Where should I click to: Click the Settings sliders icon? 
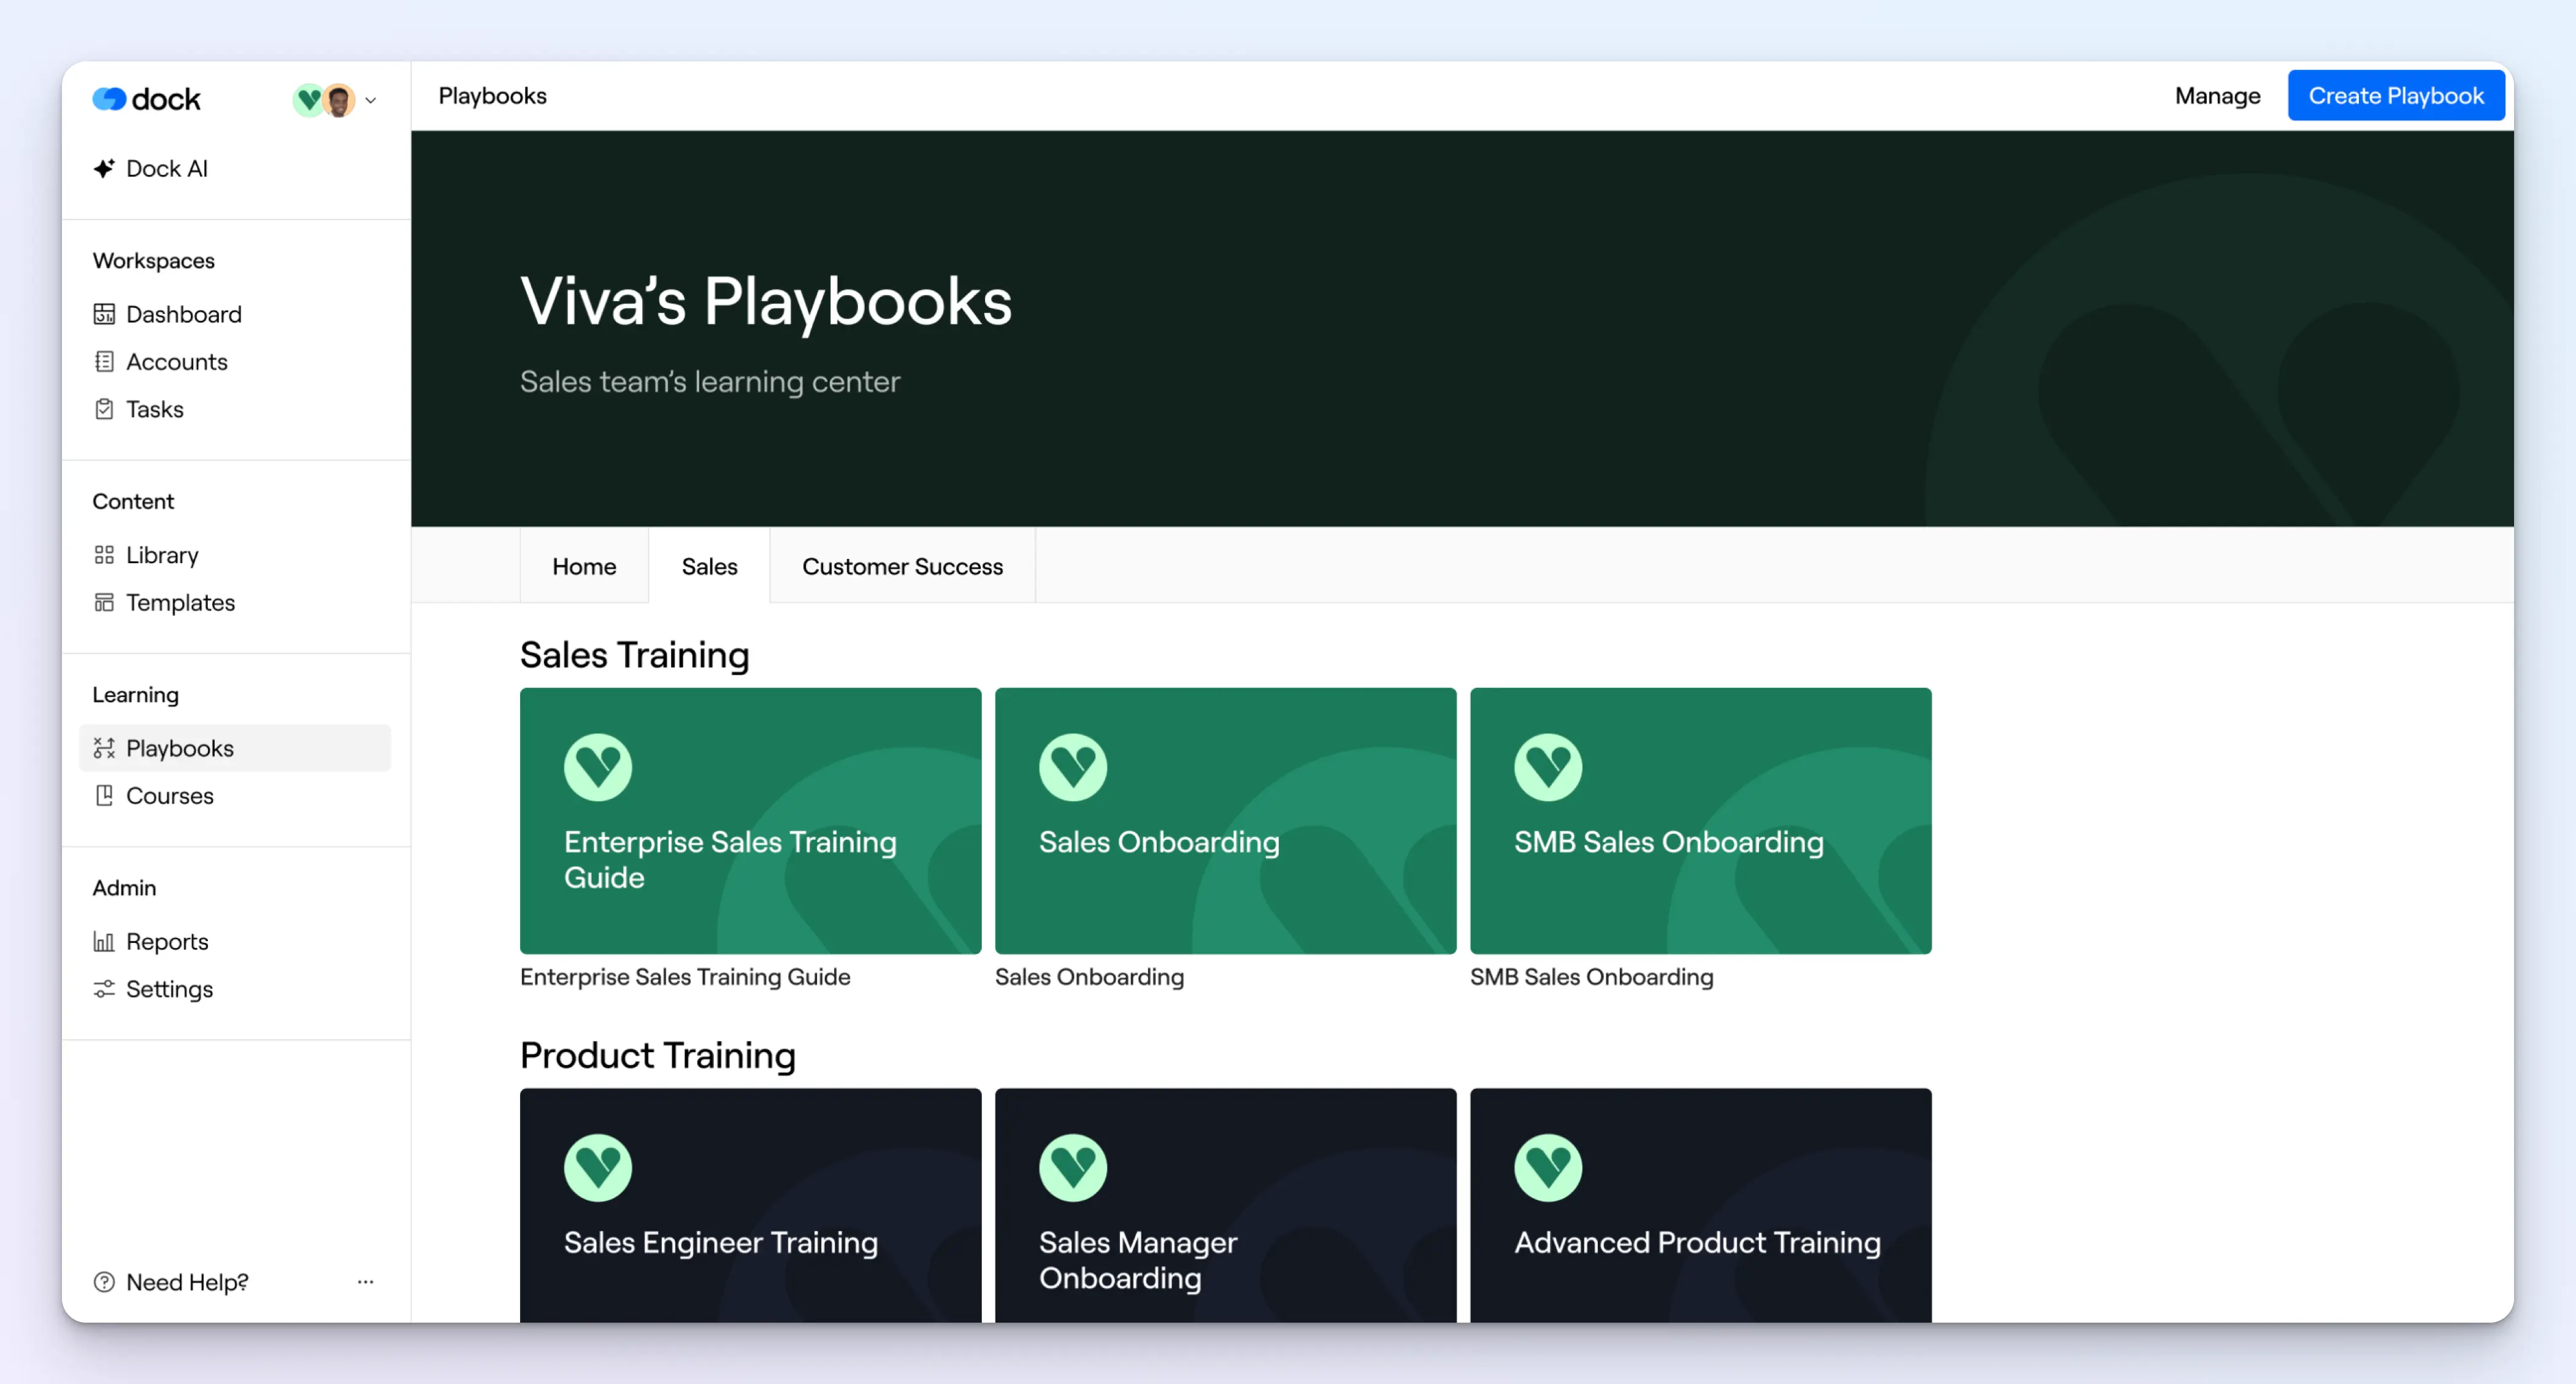pyautogui.click(x=104, y=989)
